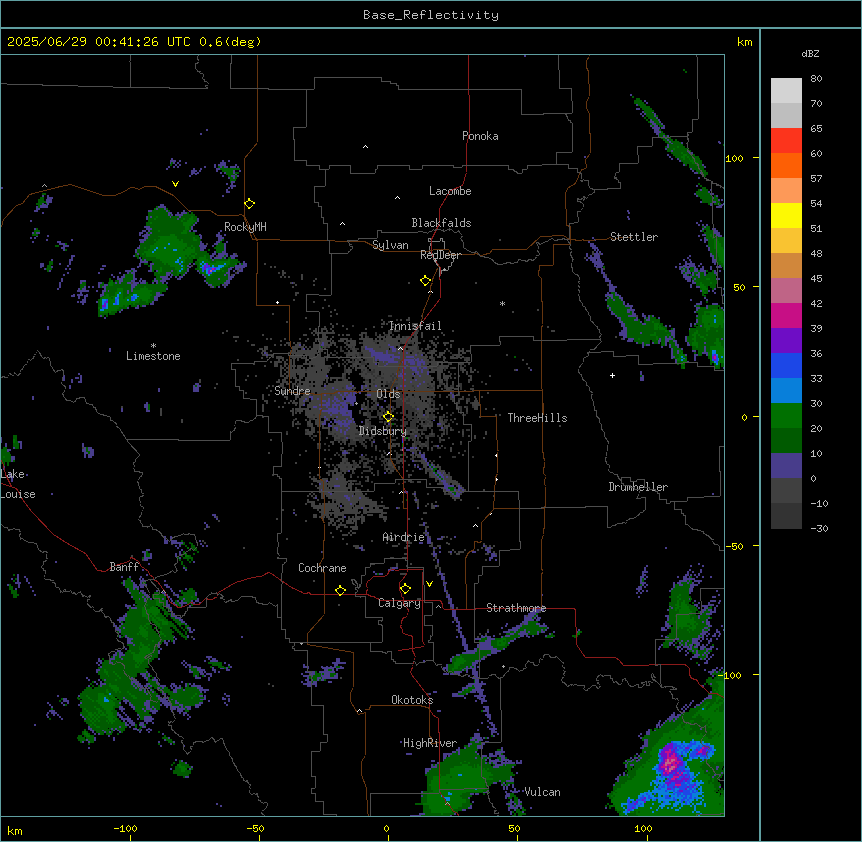Select the Innisfail label
This screenshot has width=862, height=842.
tap(415, 326)
